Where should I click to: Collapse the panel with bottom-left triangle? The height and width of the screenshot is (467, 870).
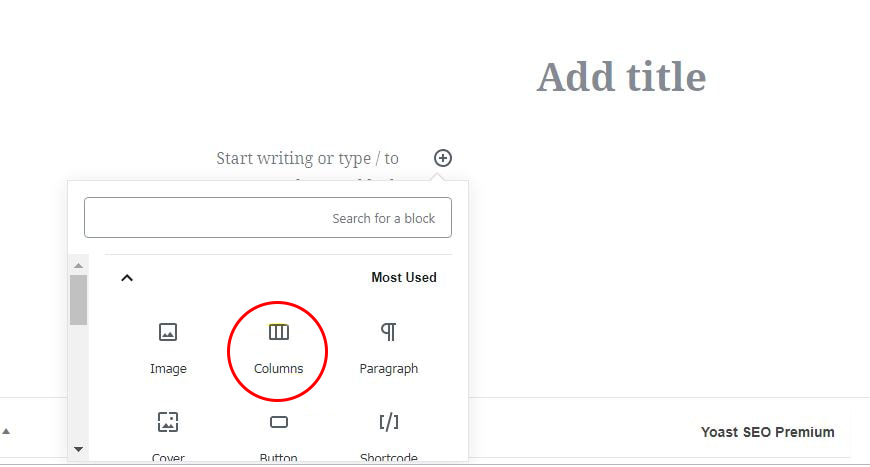click(x=6, y=431)
